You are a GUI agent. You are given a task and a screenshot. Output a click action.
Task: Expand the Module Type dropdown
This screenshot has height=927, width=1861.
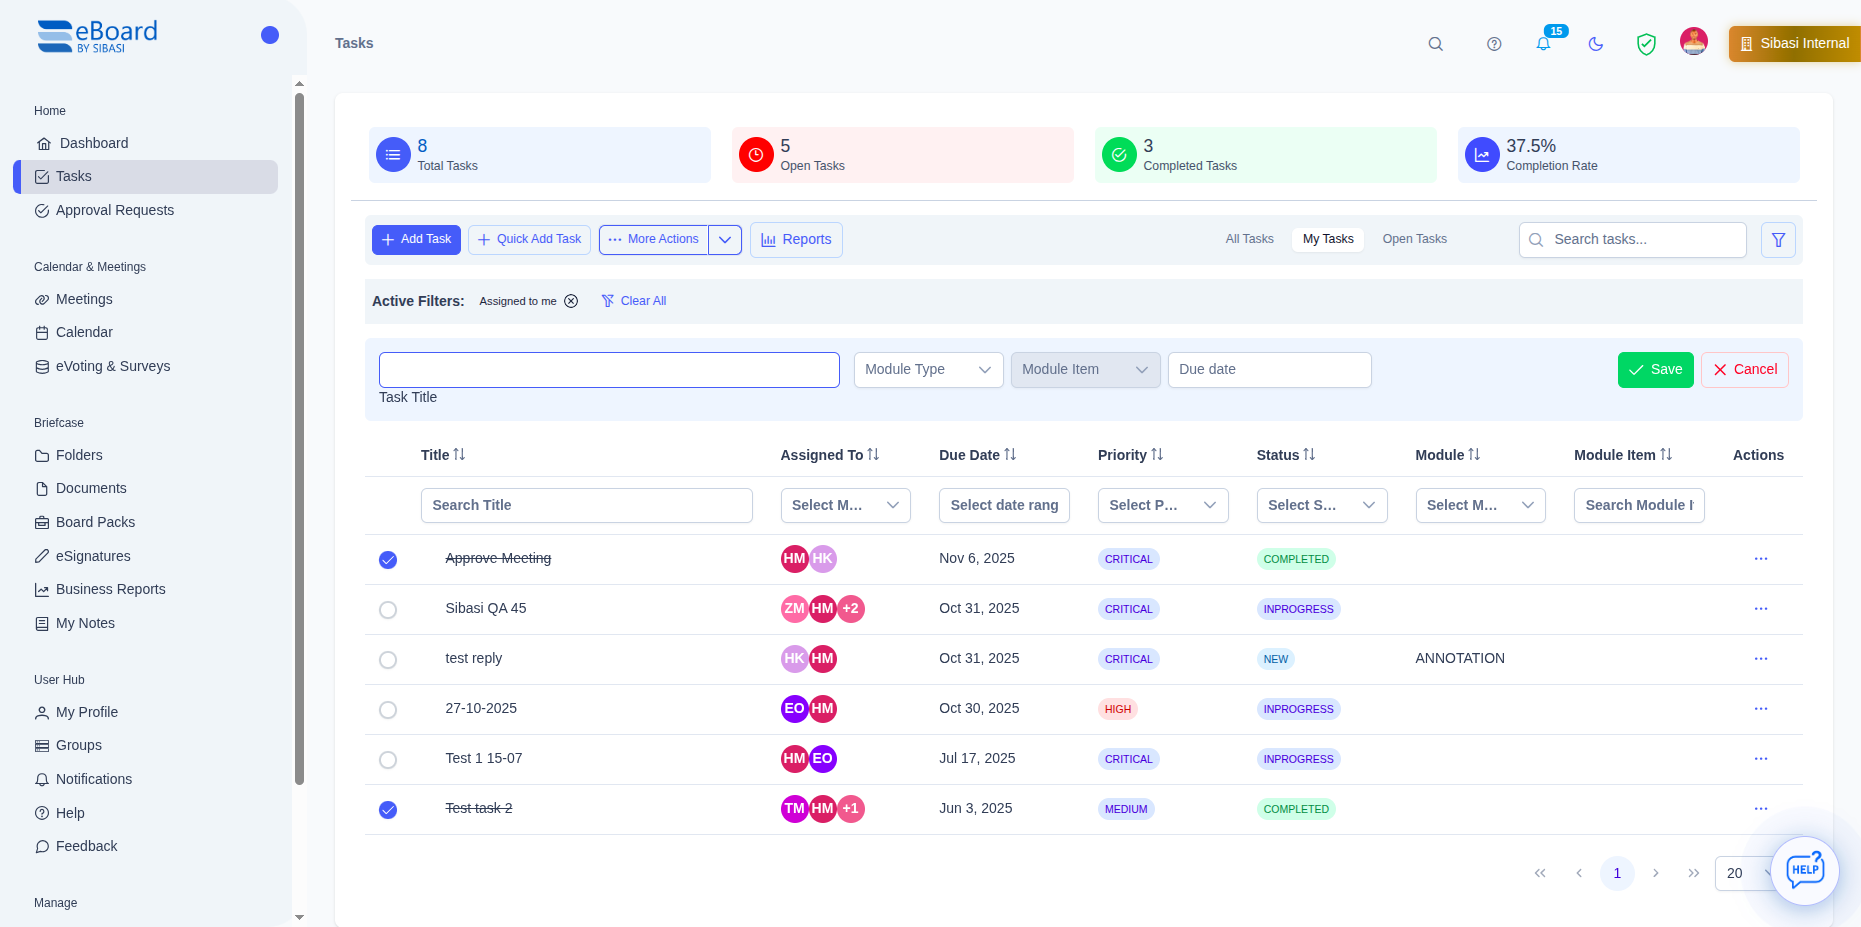tap(928, 370)
